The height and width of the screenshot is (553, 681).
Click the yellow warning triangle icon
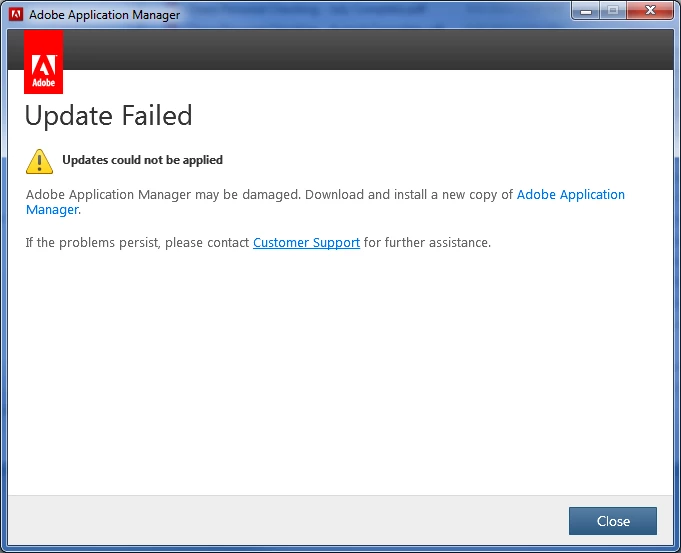point(40,161)
